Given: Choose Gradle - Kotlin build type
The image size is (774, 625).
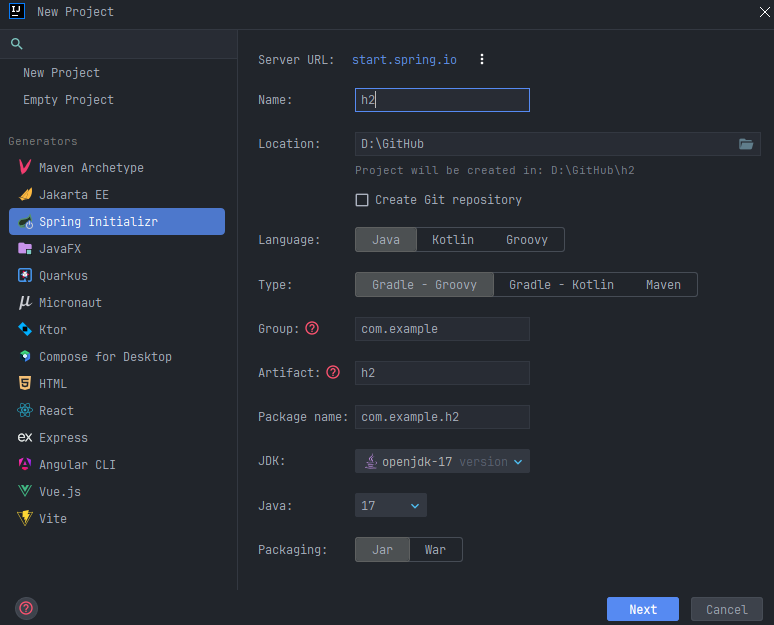Looking at the screenshot, I should pos(561,285).
